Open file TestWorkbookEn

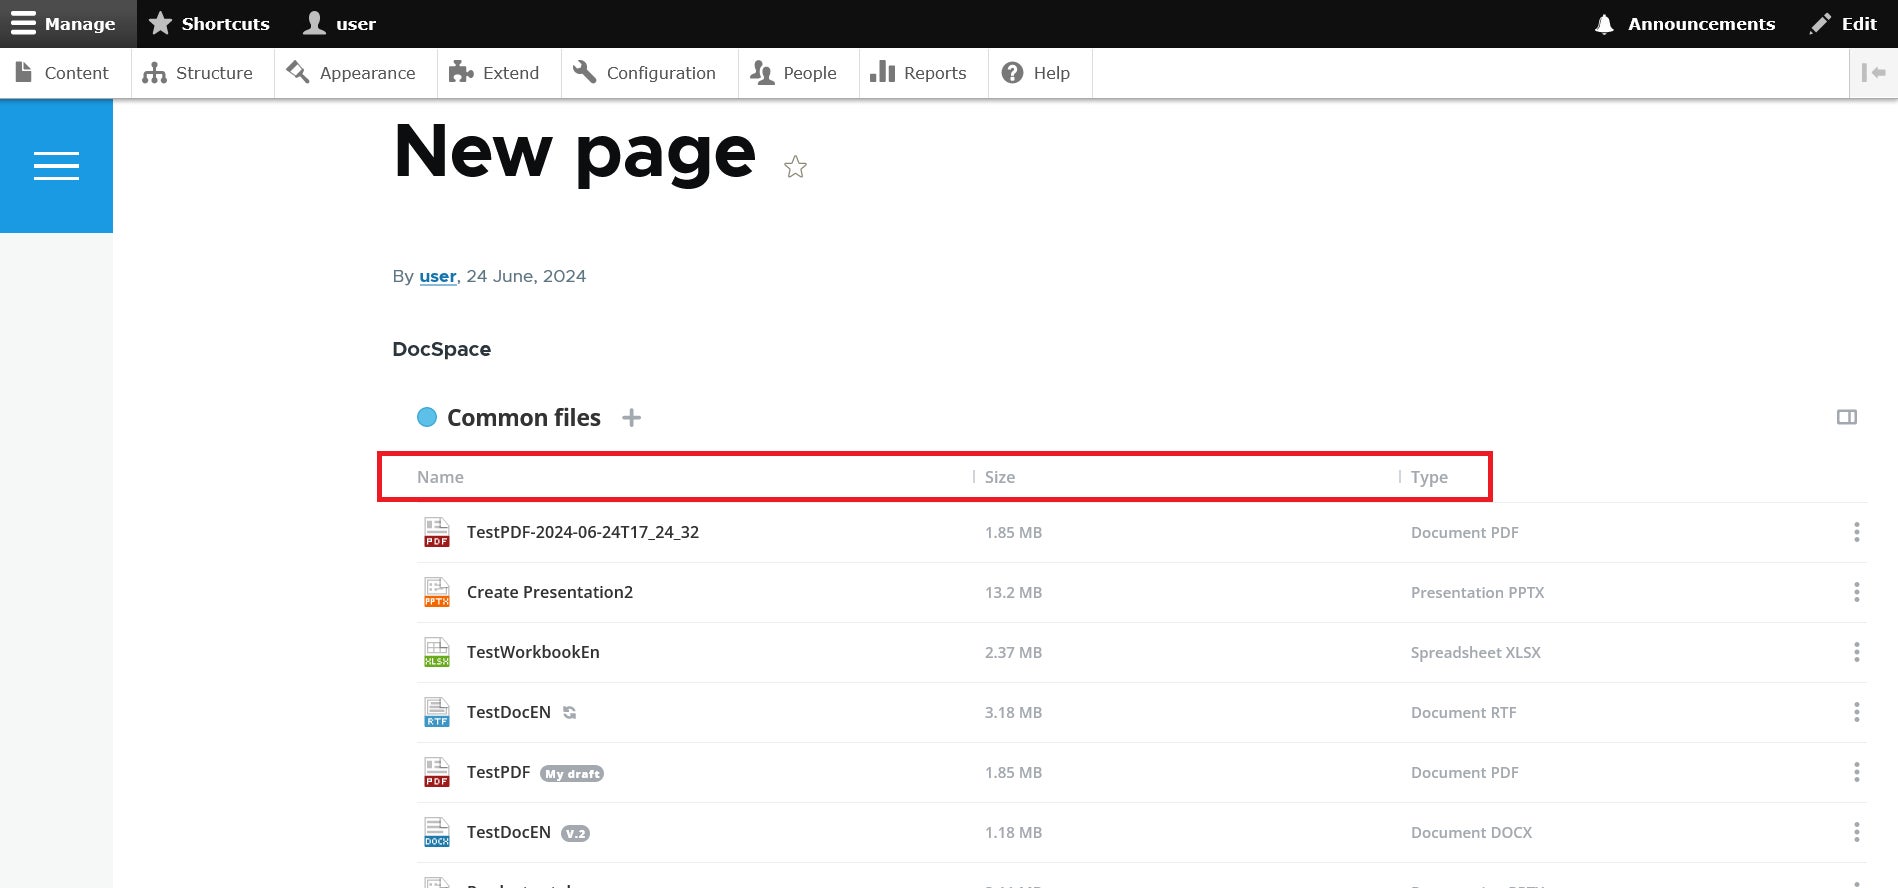(533, 652)
